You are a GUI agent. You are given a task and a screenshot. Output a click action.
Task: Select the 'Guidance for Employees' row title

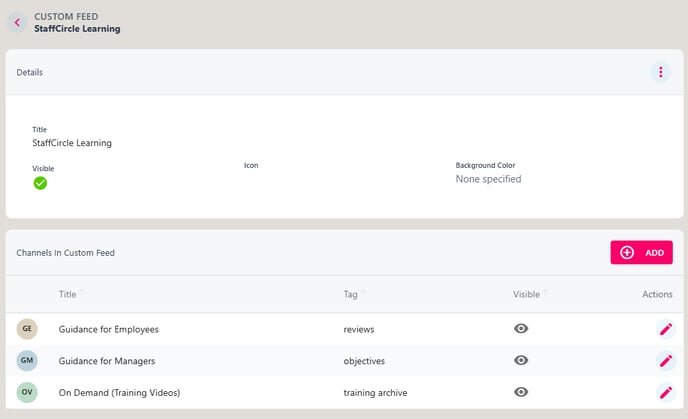tap(108, 329)
